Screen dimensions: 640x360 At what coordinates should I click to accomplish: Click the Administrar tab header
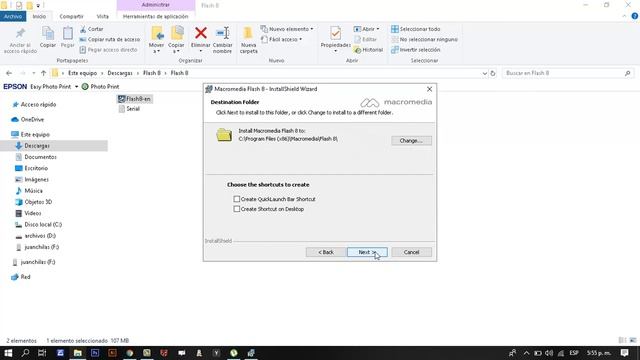(x=156, y=5)
